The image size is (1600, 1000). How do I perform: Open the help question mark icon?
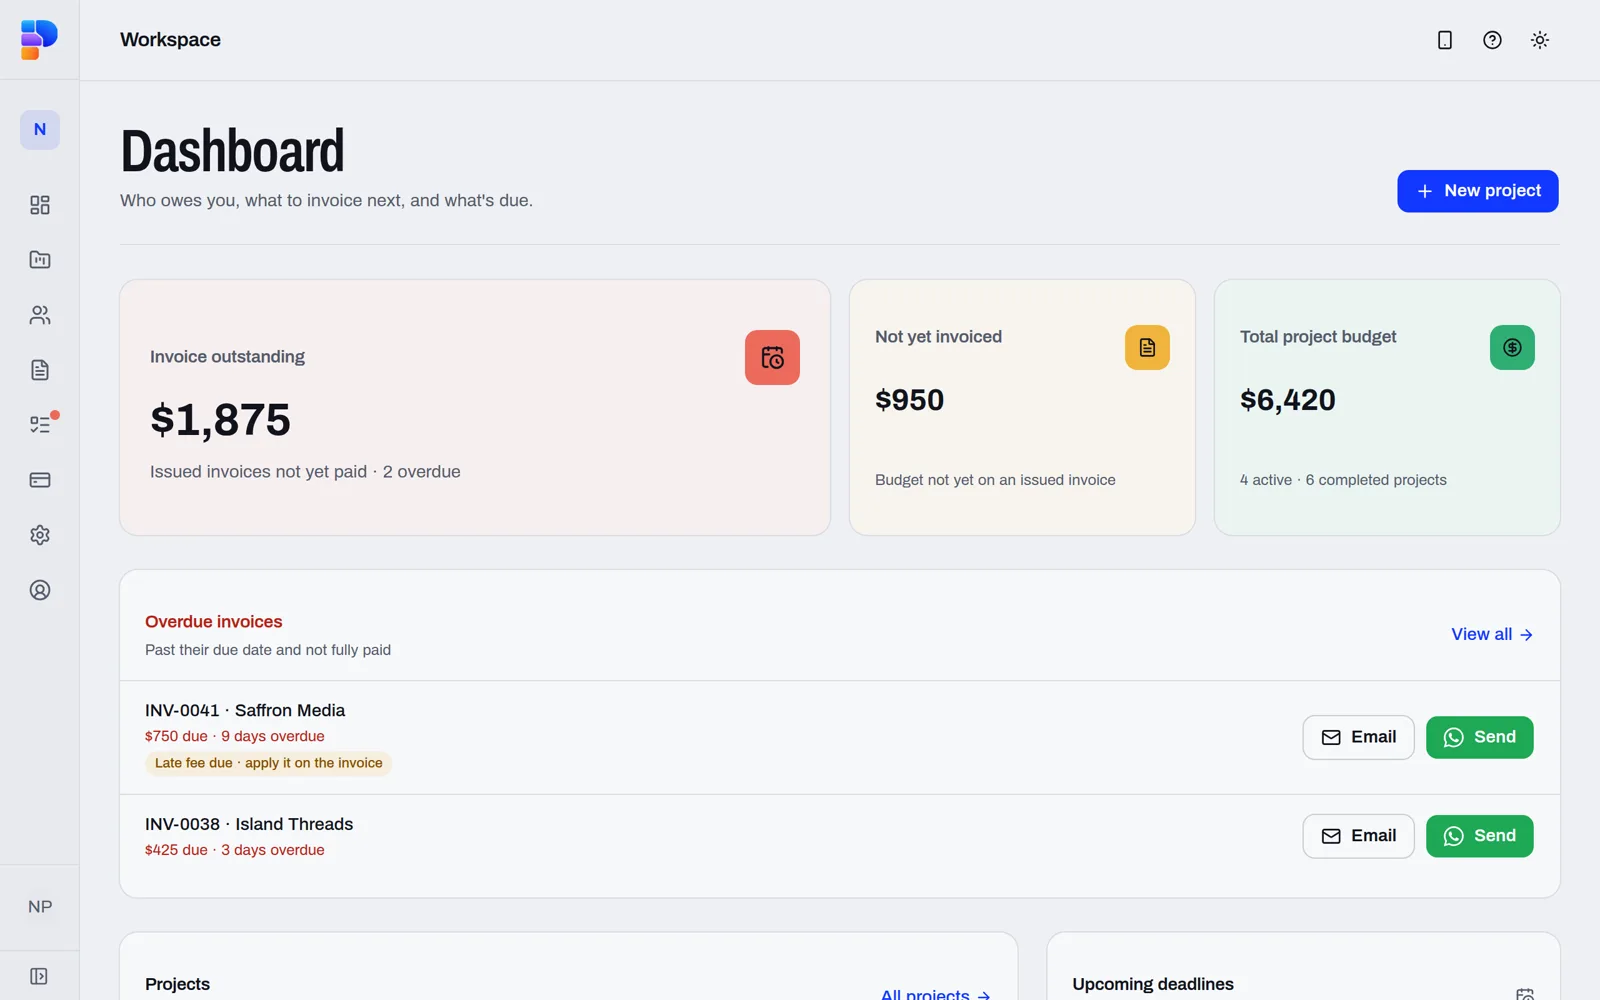click(x=1492, y=40)
